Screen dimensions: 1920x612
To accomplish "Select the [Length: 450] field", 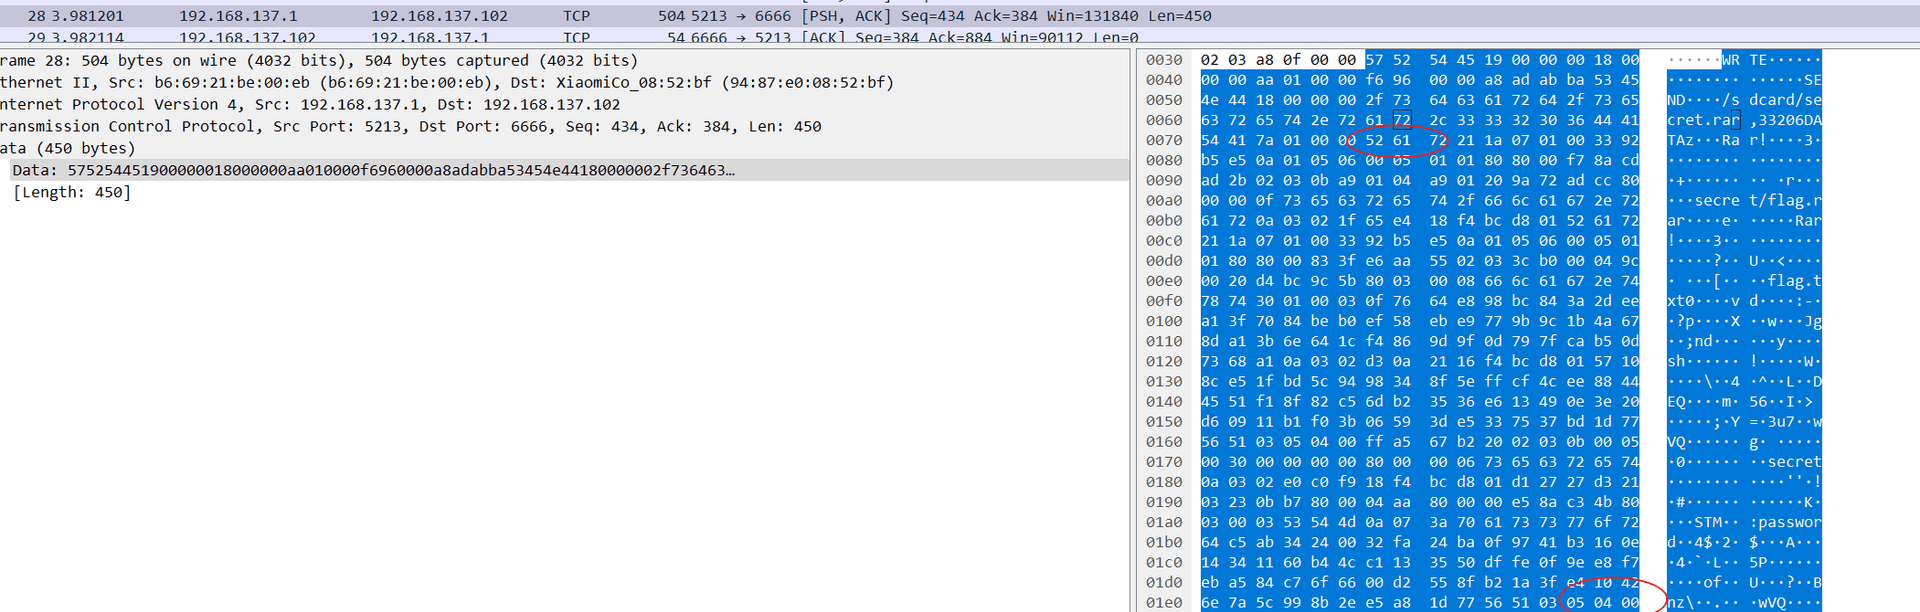I will click(x=71, y=192).
